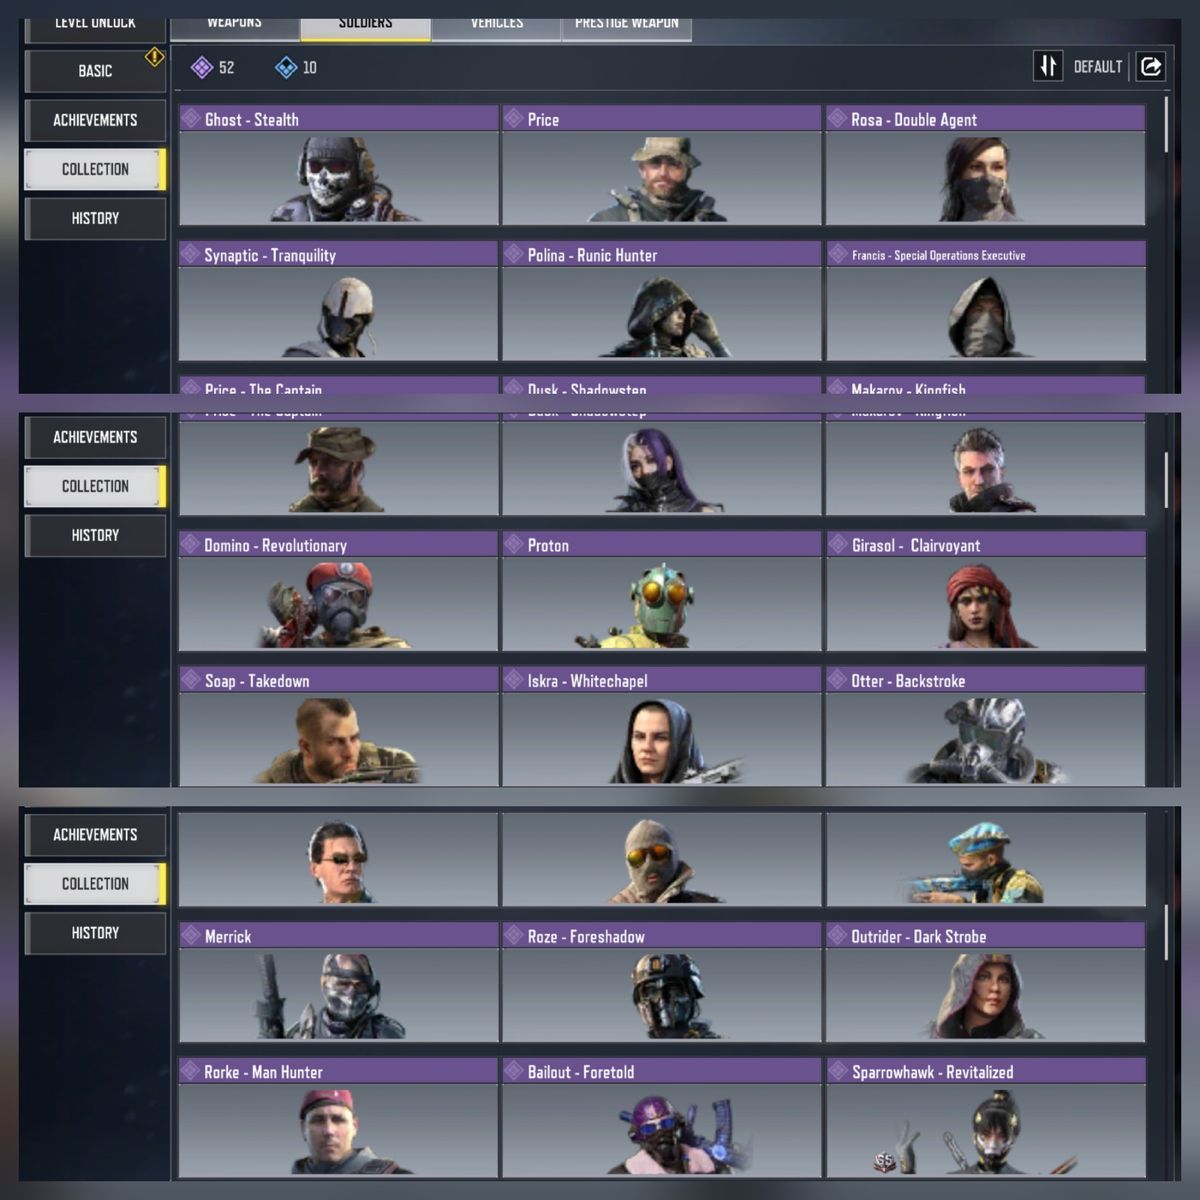
Task: Open History in the bottom panel
Action: click(x=95, y=932)
